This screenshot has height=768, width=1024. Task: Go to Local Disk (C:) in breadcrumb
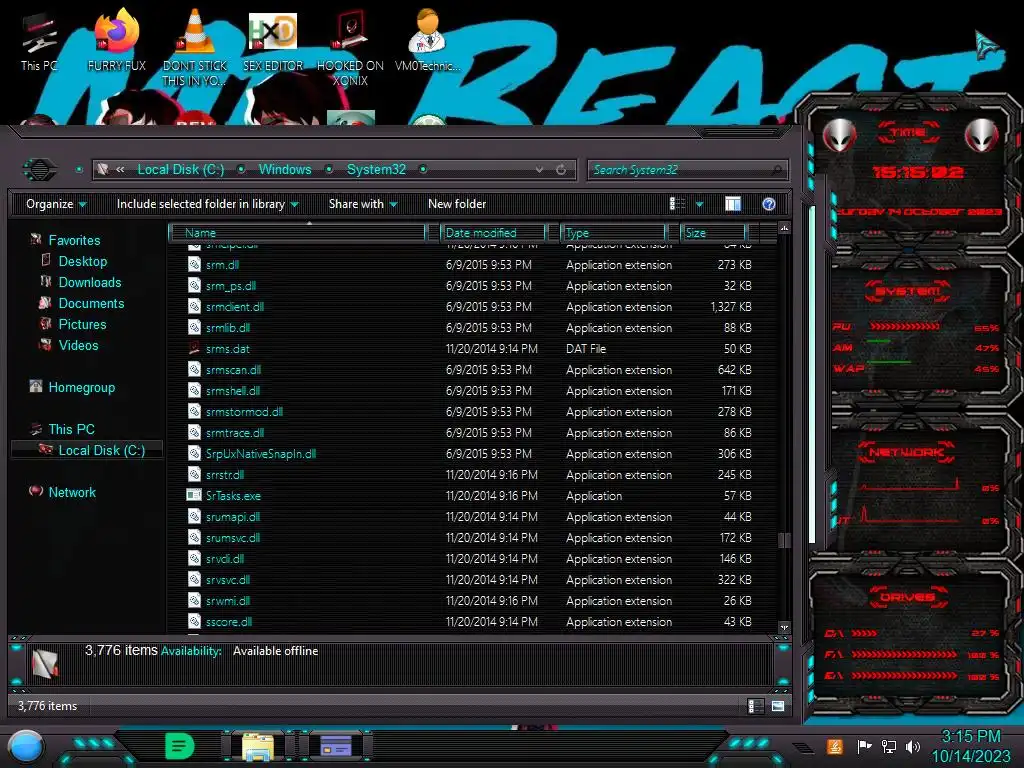[181, 170]
